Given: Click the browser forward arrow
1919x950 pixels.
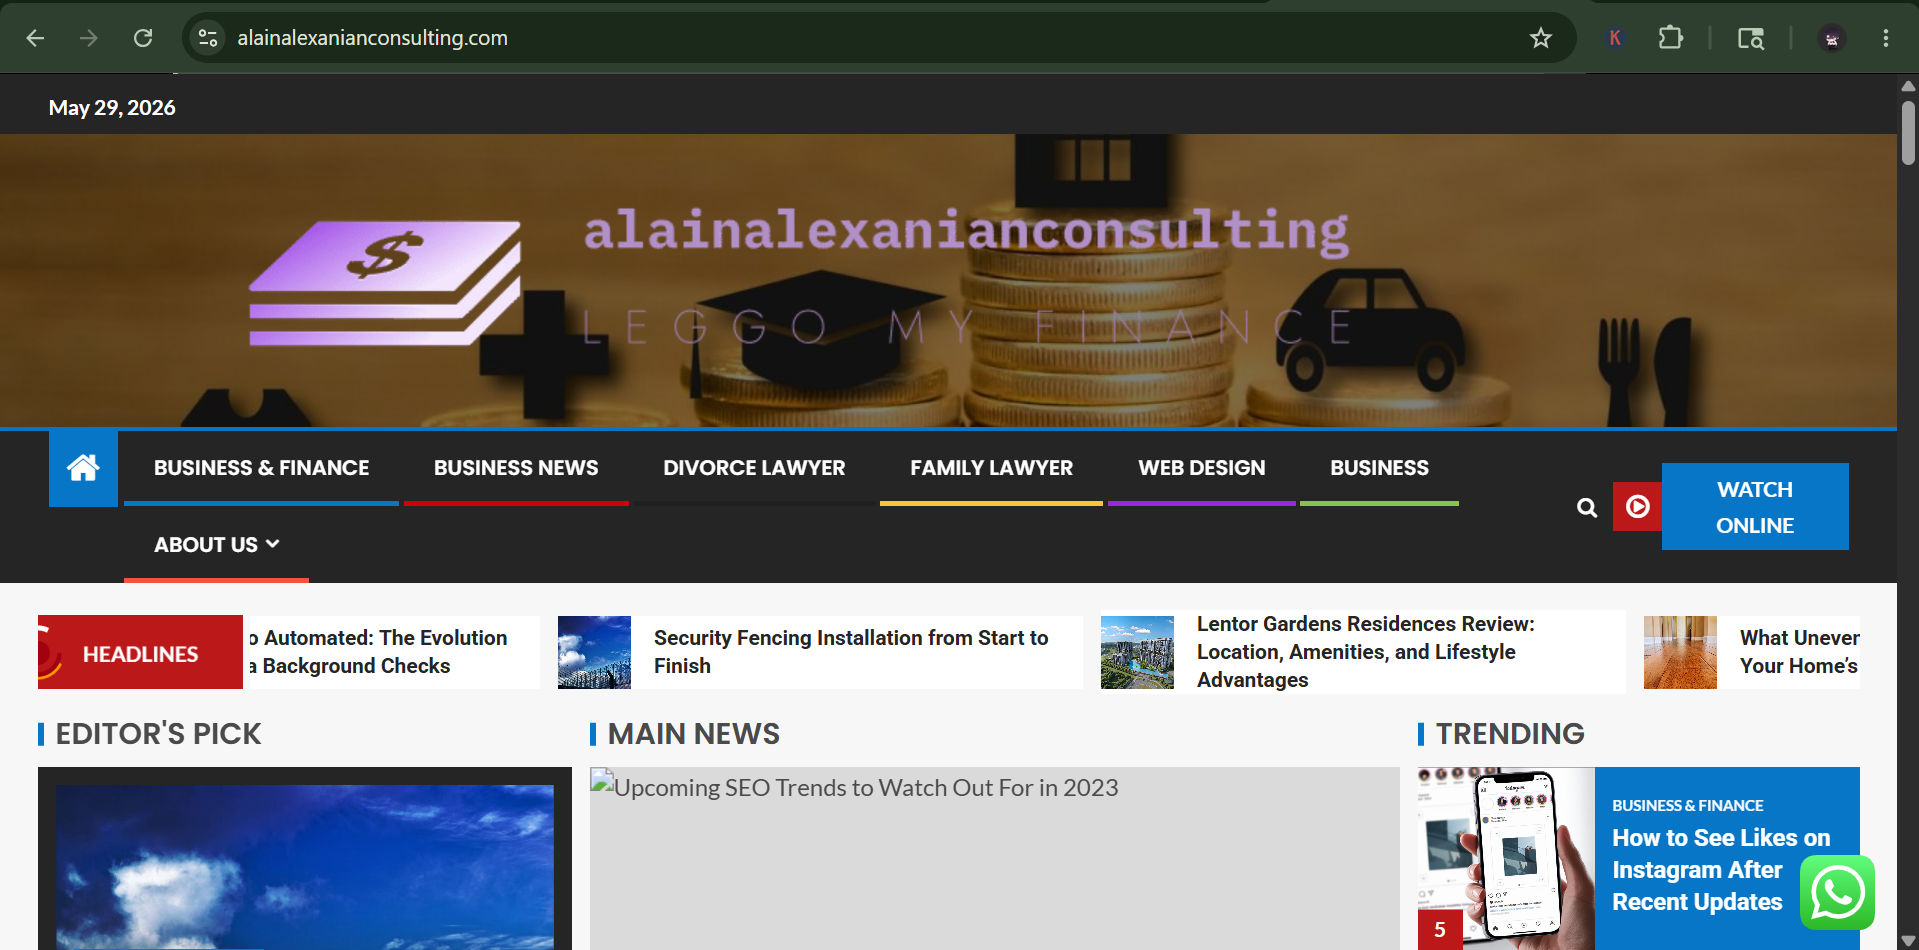Looking at the screenshot, I should coord(89,38).
